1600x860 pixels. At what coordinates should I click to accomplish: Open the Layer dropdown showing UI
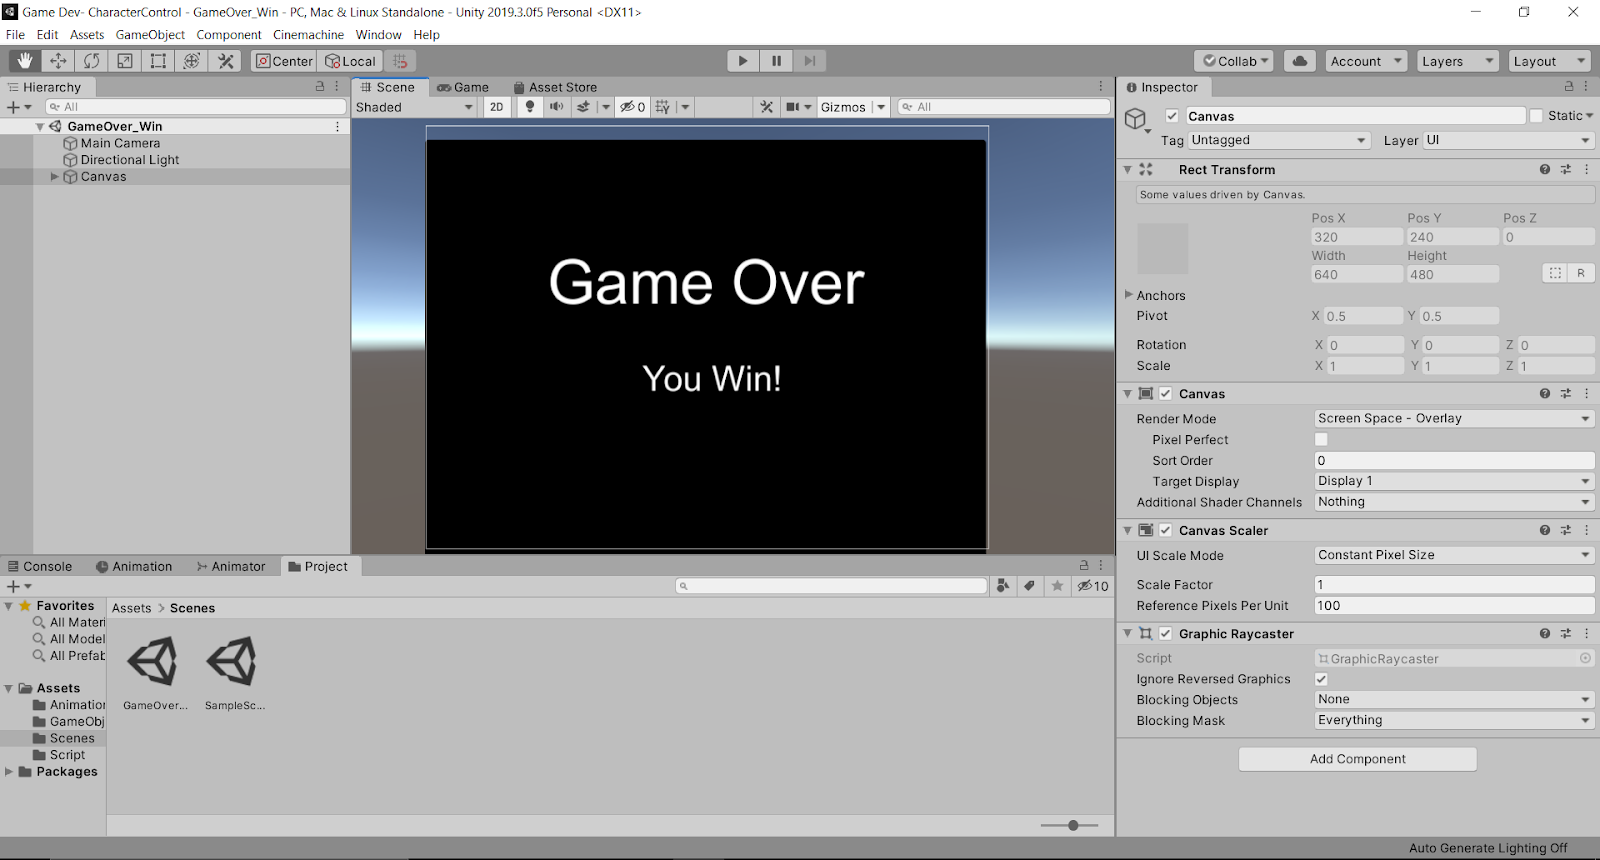coord(1508,141)
